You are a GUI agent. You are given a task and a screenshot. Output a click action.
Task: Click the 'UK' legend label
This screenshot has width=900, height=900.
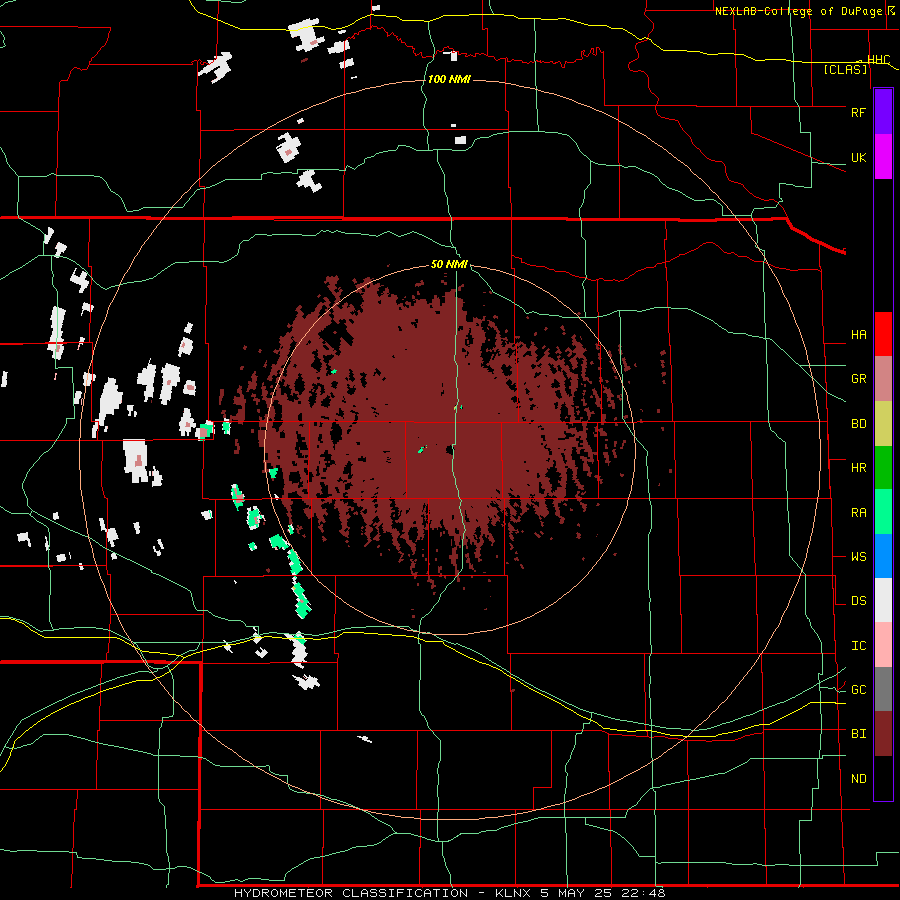858,157
